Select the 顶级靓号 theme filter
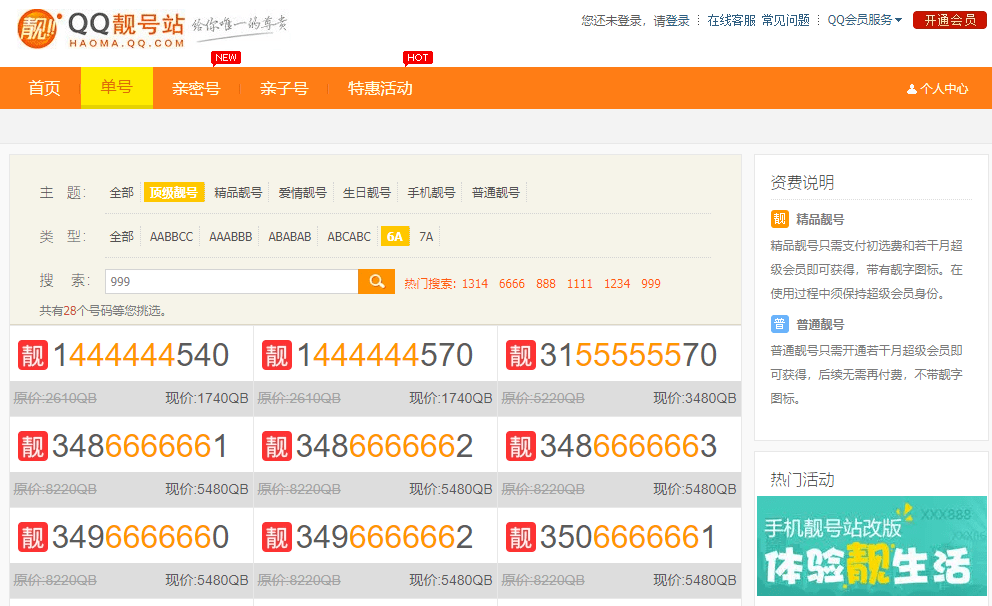992x606 pixels. click(174, 191)
